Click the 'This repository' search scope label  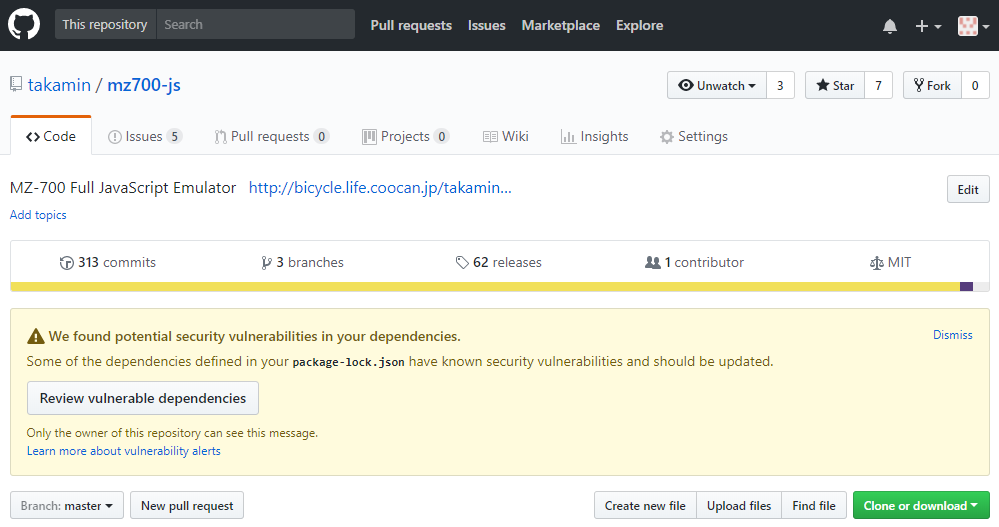pos(104,24)
